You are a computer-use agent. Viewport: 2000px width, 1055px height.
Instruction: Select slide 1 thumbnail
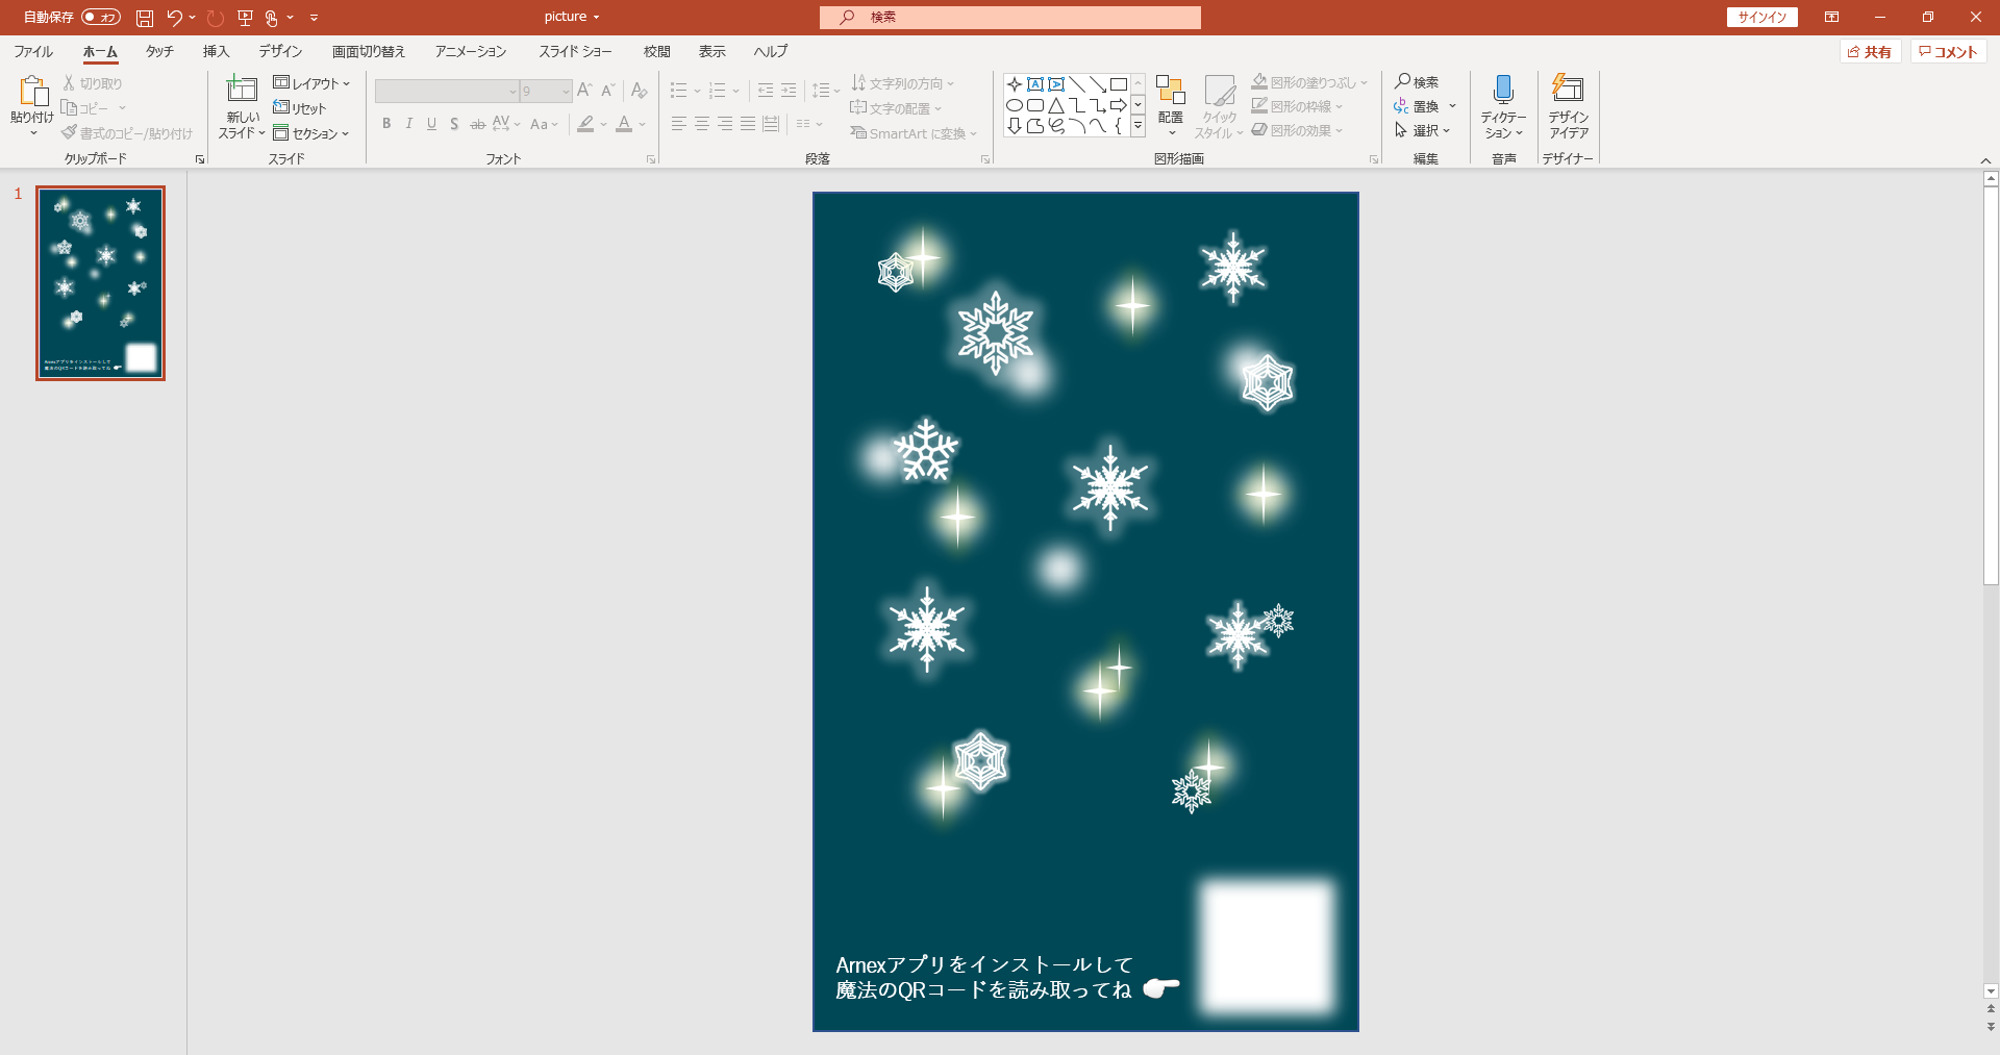[101, 283]
